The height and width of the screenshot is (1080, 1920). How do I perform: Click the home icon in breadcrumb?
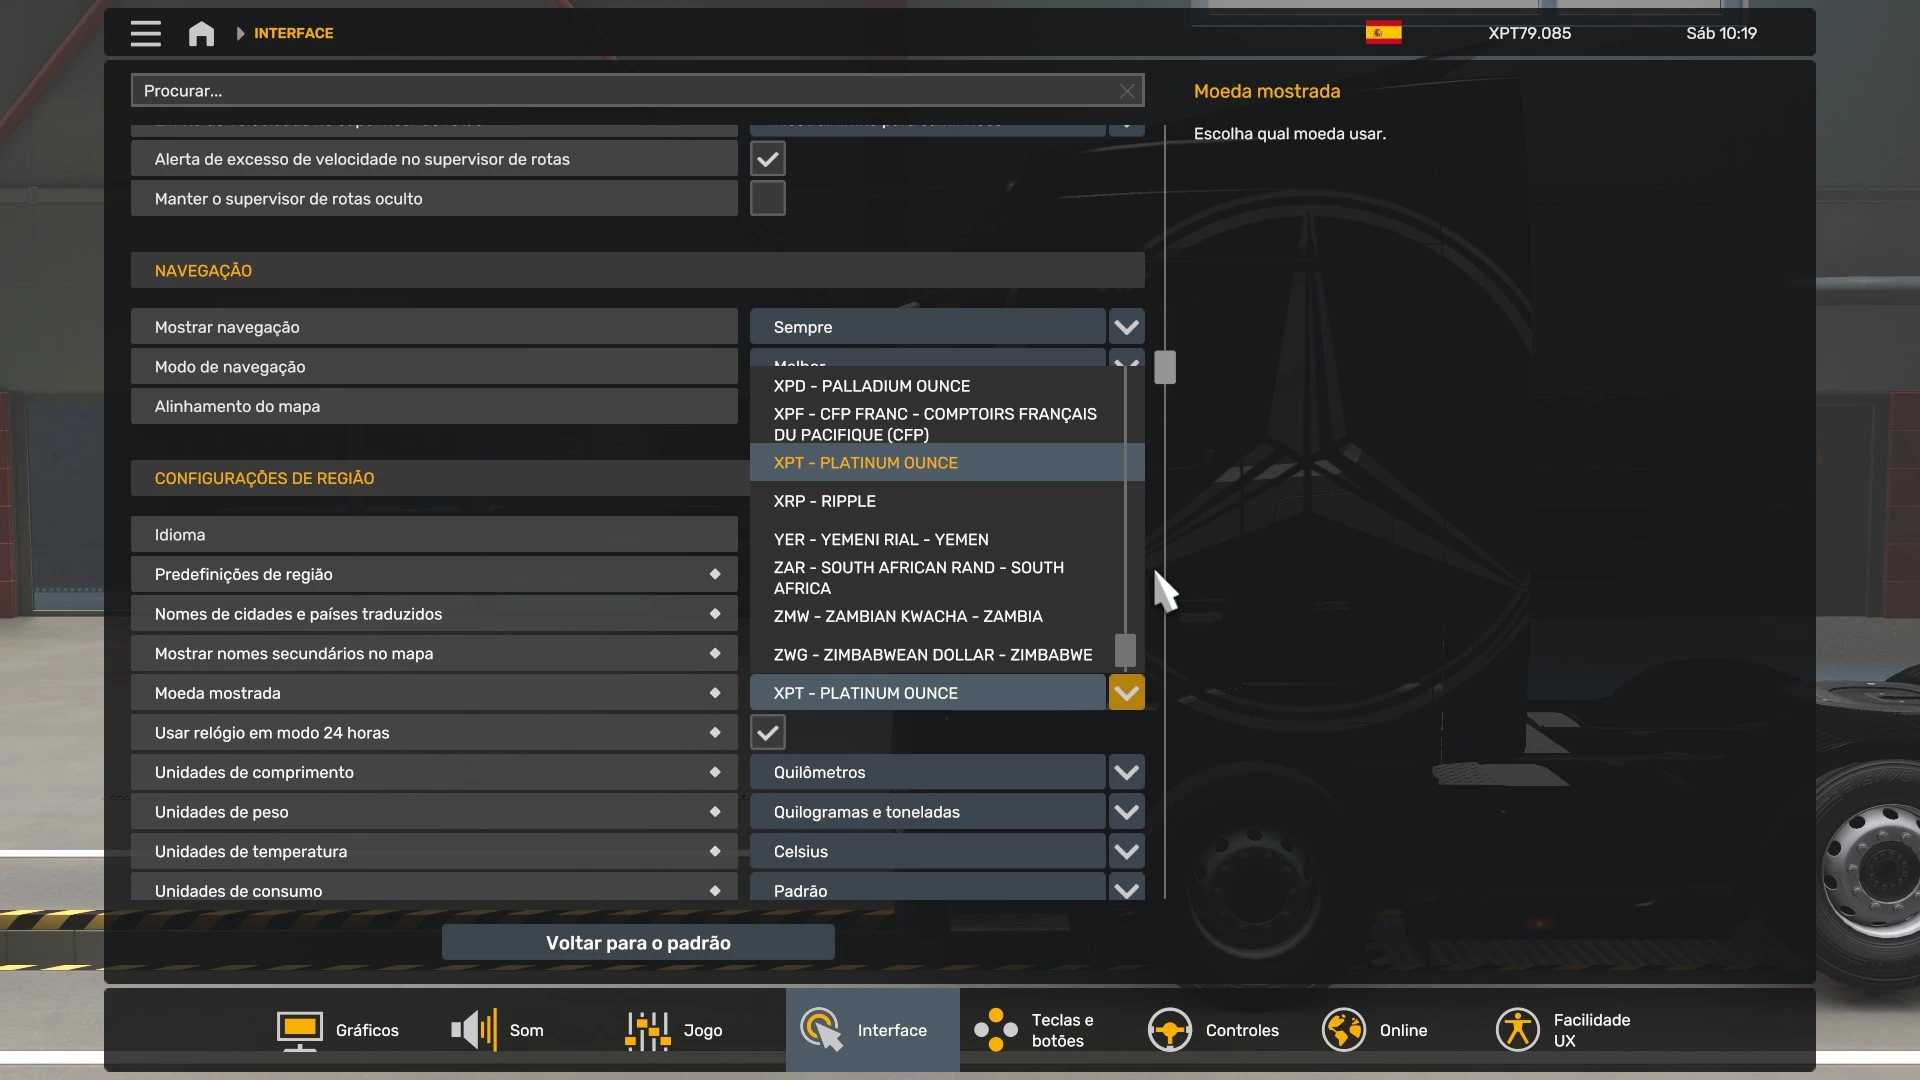(201, 33)
